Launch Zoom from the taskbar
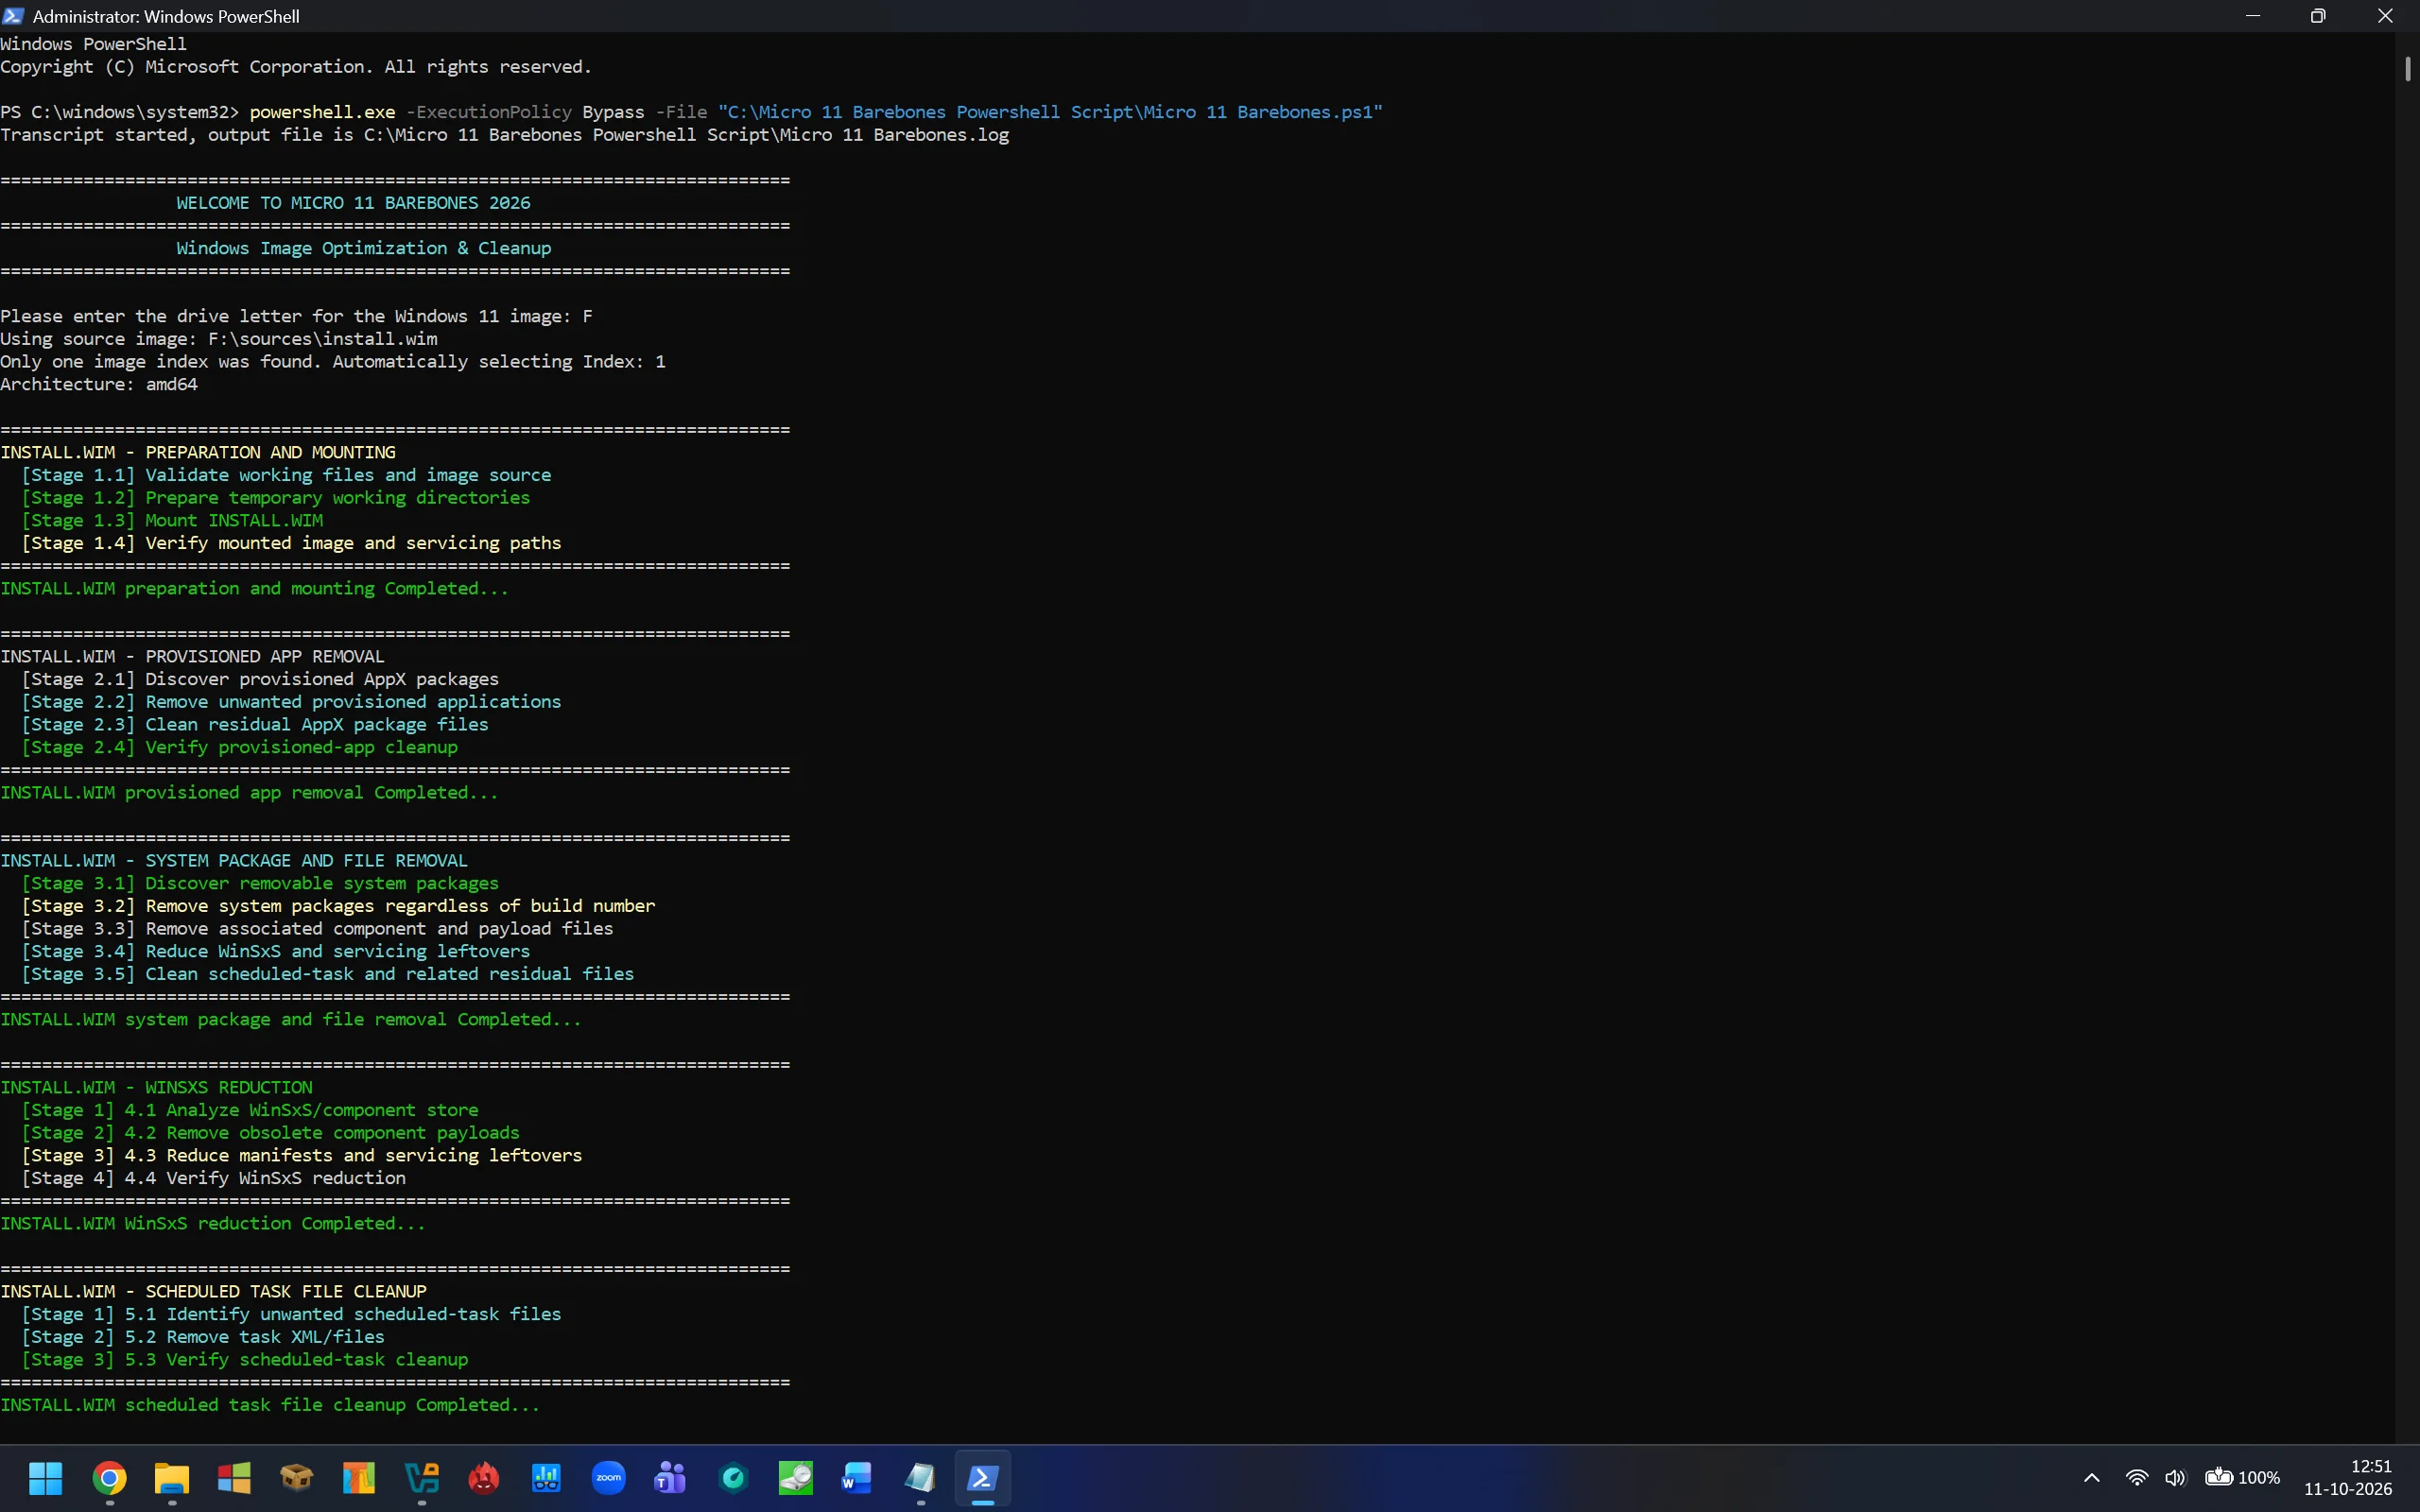This screenshot has height=1512, width=2420. 609,1477
